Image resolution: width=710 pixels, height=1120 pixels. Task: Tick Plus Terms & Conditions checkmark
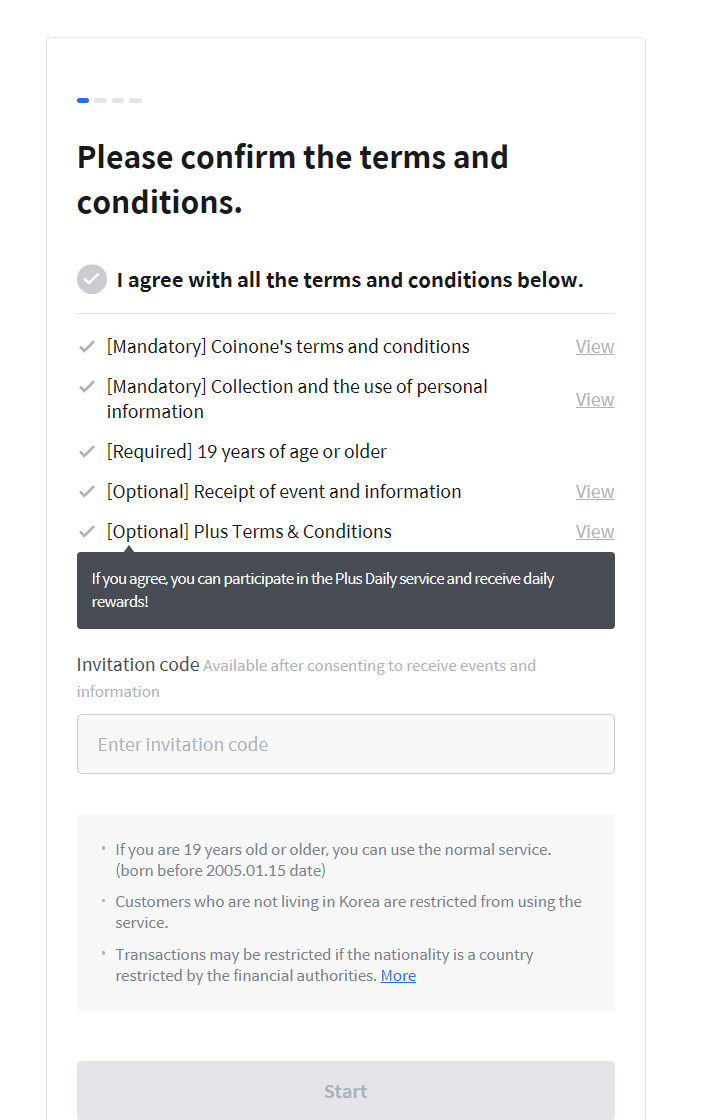87,532
